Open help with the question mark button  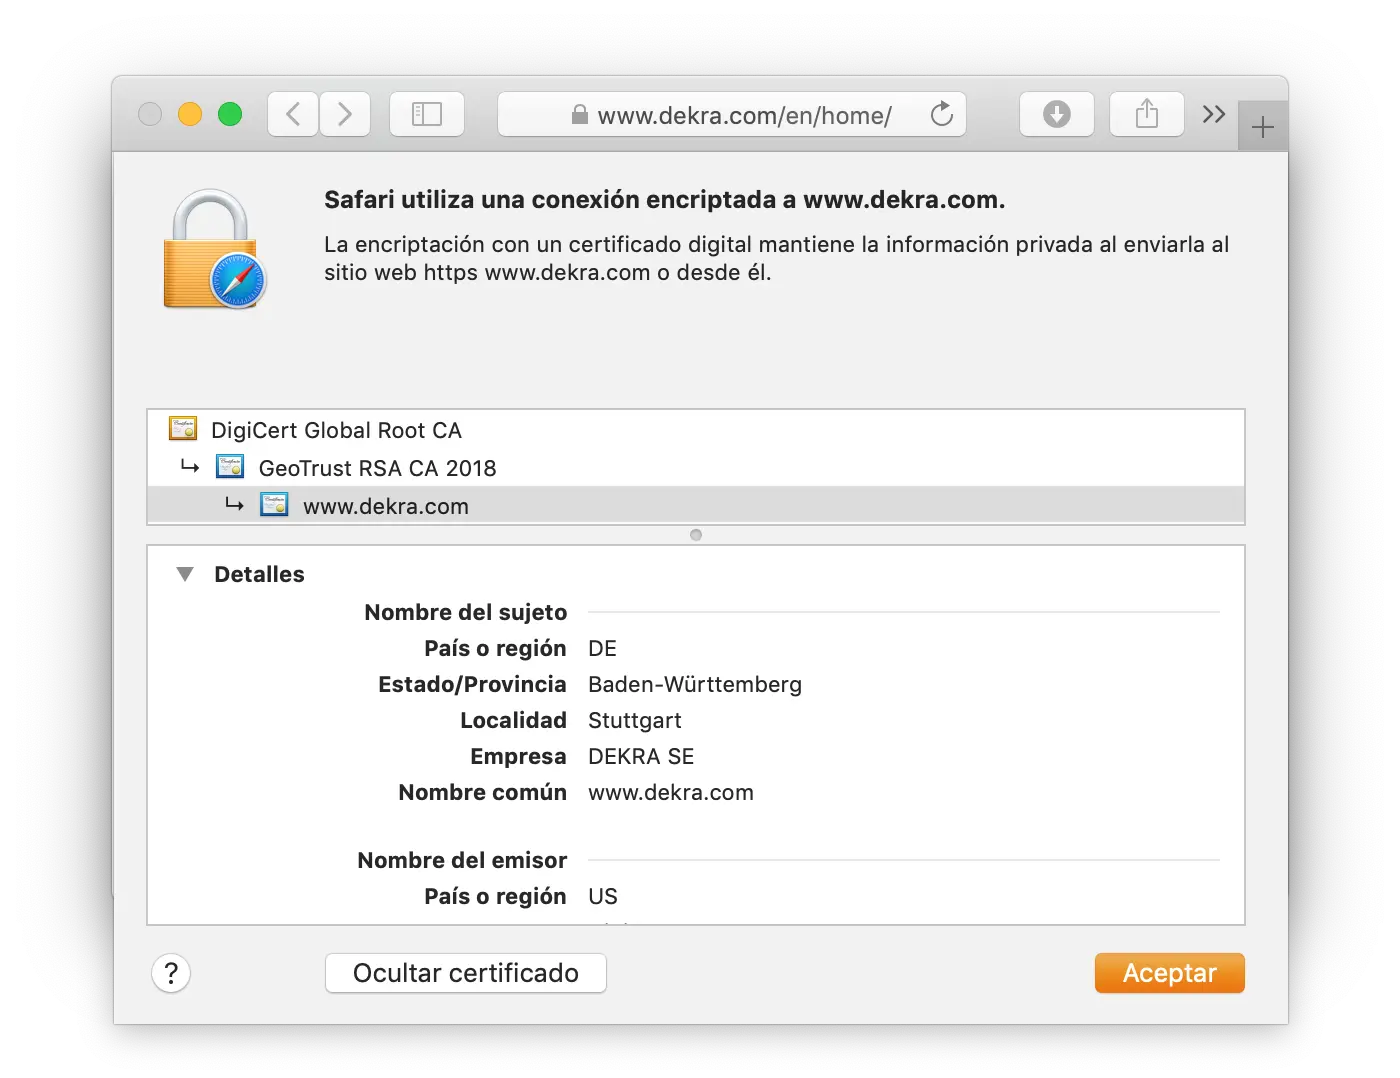[171, 973]
